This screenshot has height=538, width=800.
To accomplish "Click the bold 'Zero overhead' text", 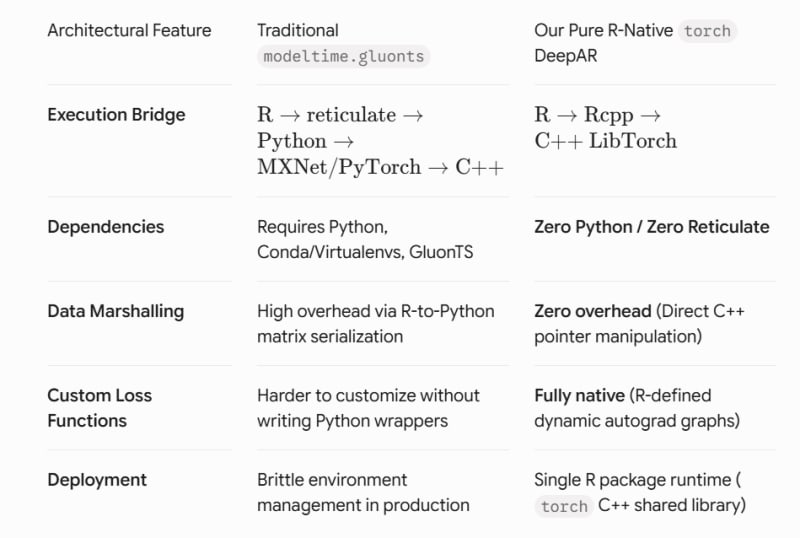I will (593, 311).
